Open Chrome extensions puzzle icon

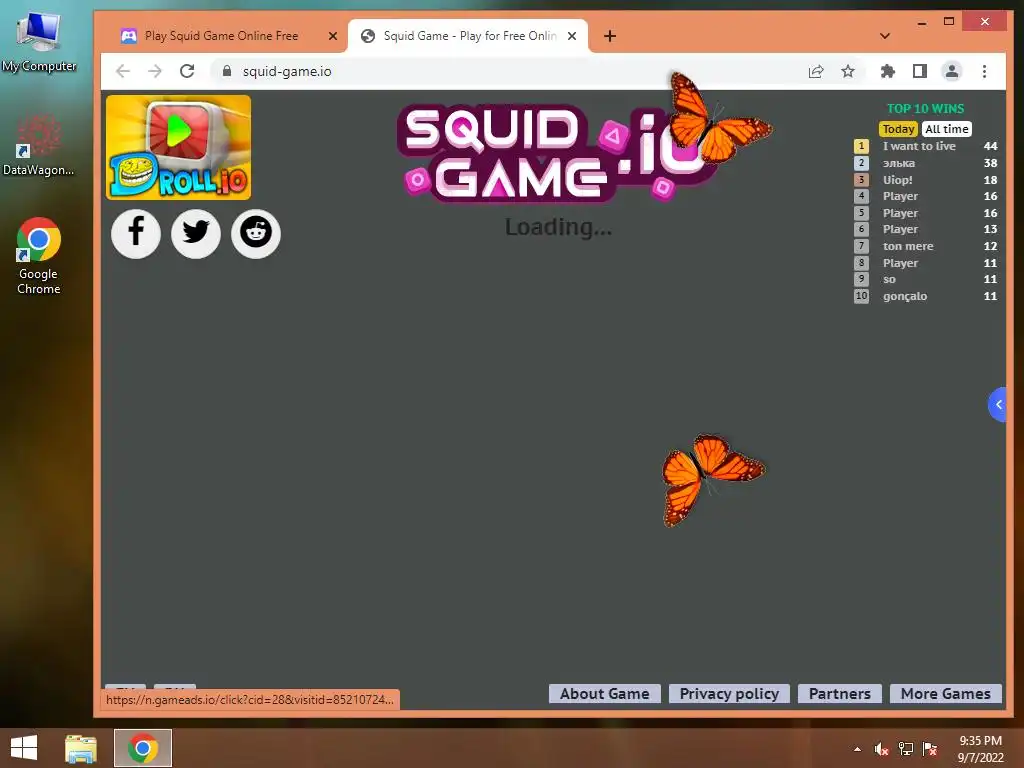888,71
